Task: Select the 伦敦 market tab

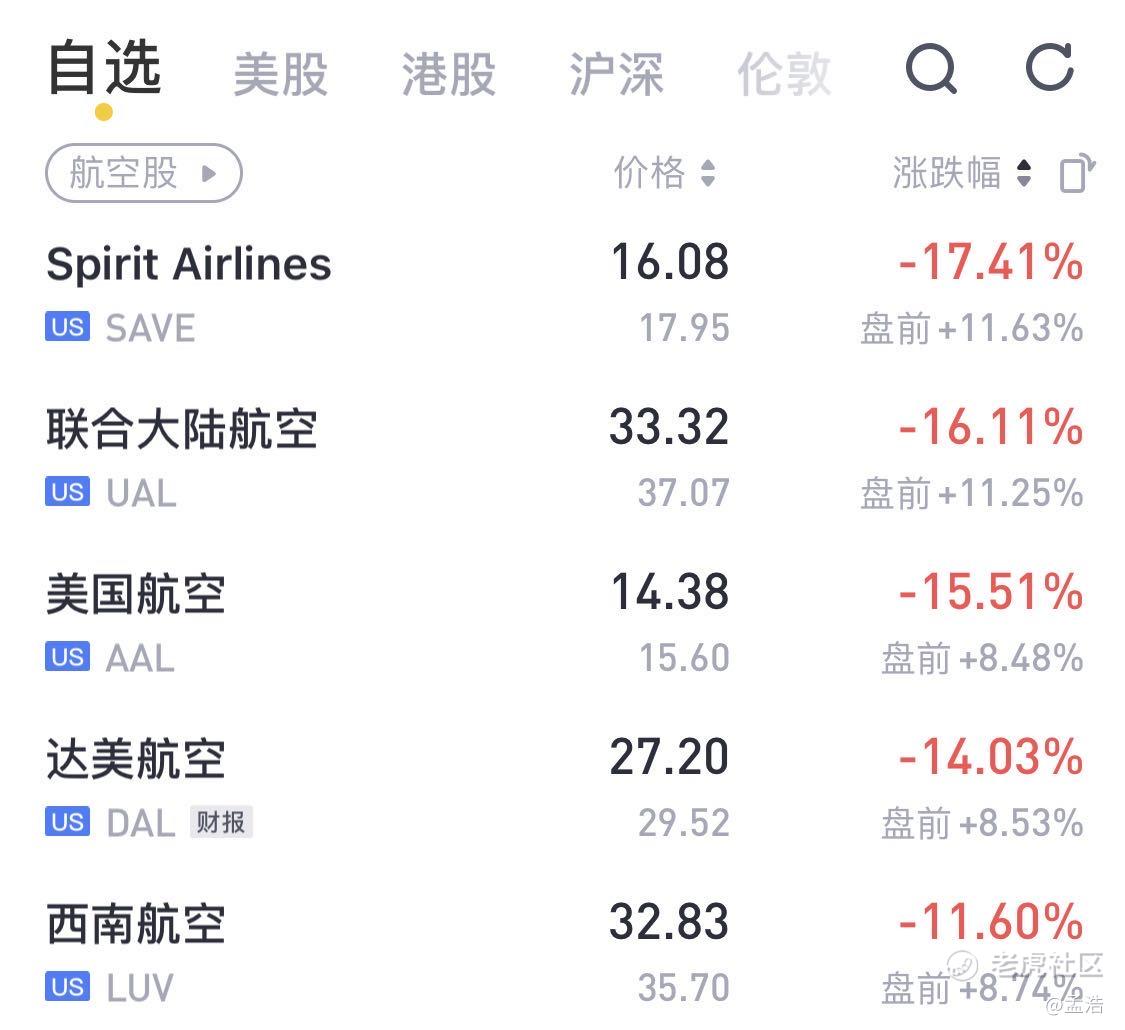Action: click(x=784, y=74)
